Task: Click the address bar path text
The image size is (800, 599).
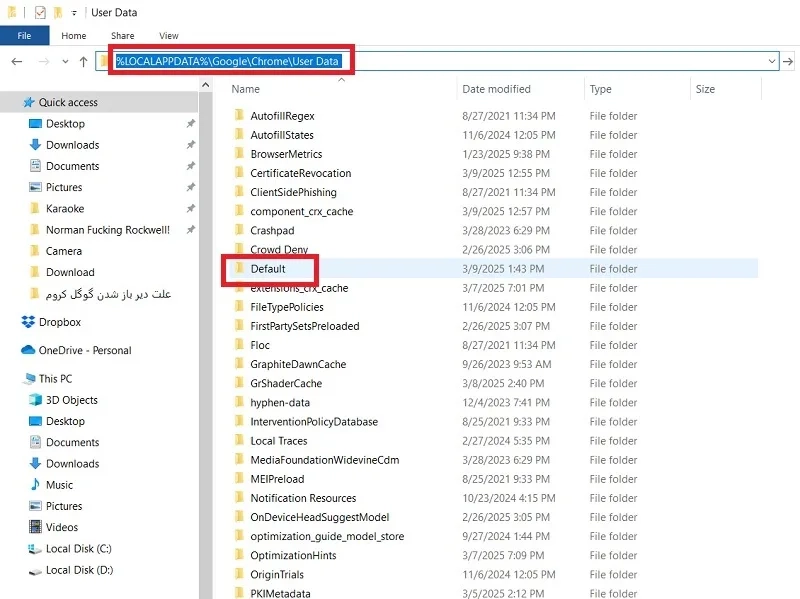Action: 227,61
